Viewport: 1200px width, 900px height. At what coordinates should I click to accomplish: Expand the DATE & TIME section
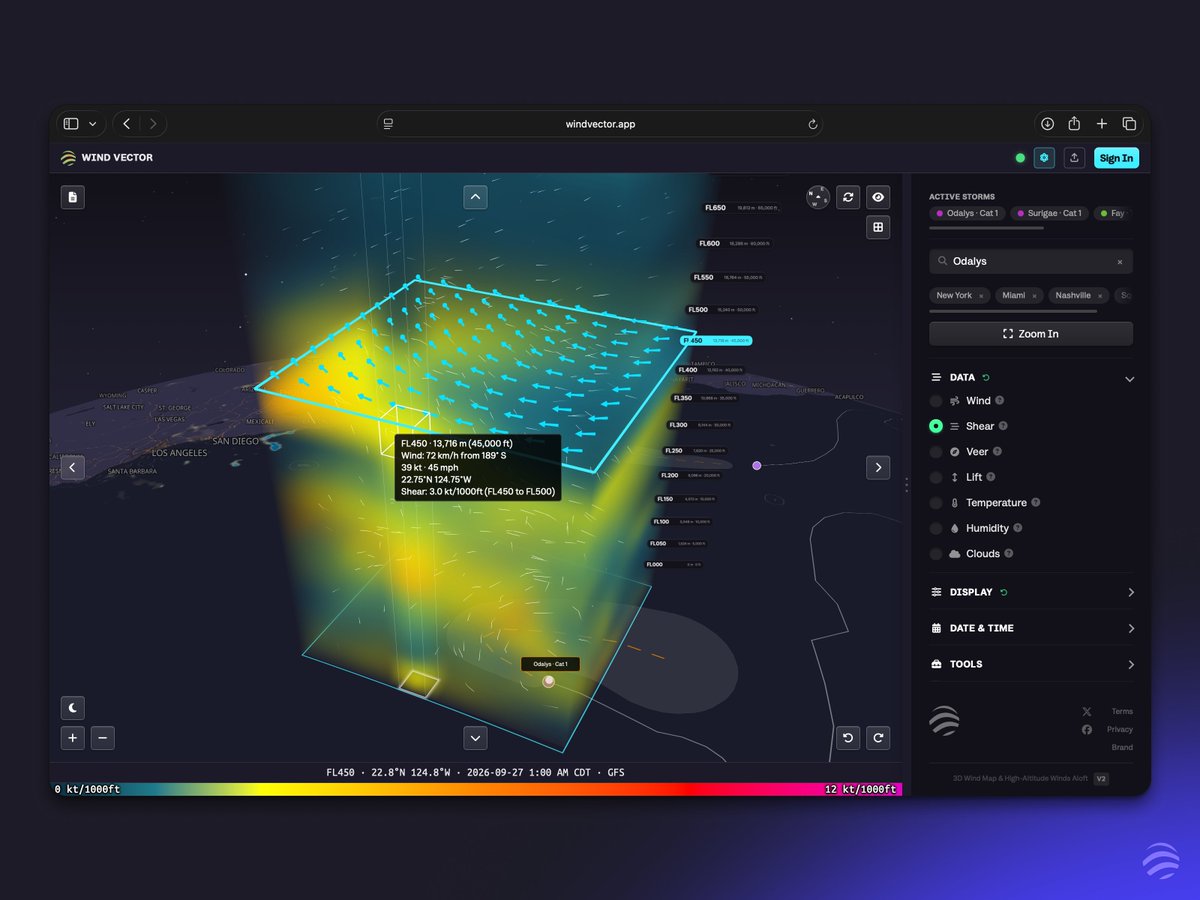point(1131,628)
